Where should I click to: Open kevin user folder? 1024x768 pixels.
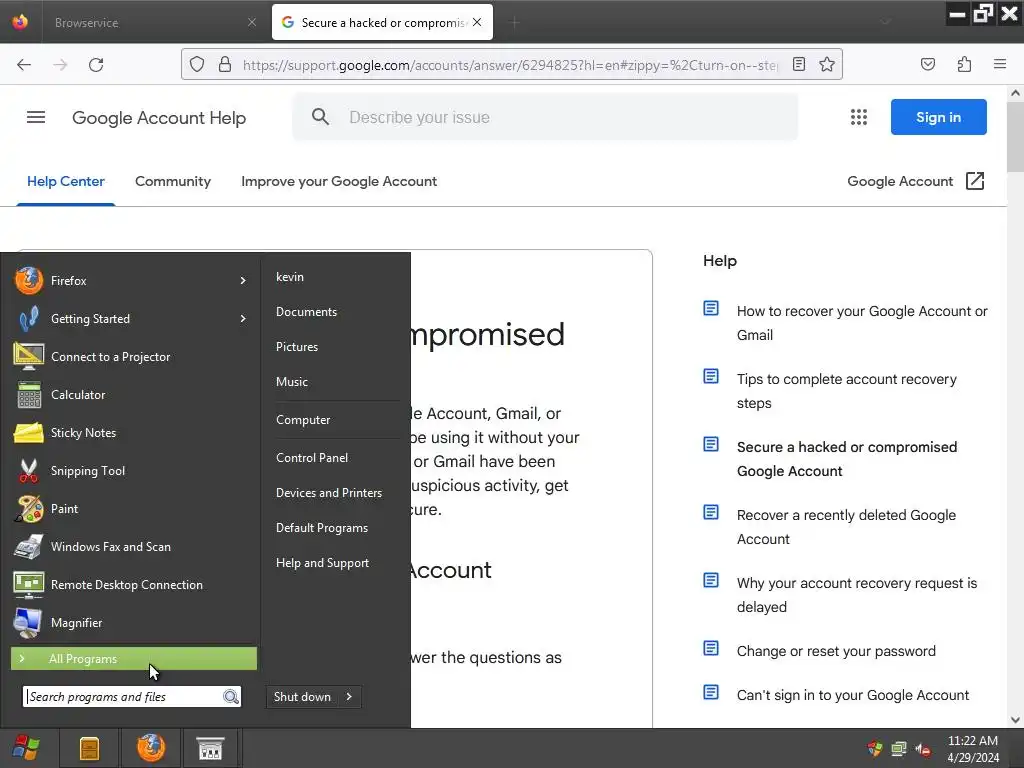(x=290, y=277)
